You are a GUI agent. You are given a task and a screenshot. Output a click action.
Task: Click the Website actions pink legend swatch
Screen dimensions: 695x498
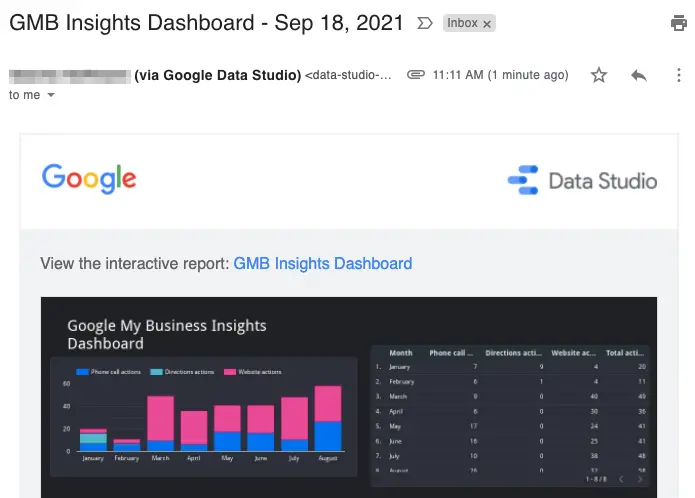tap(230, 372)
